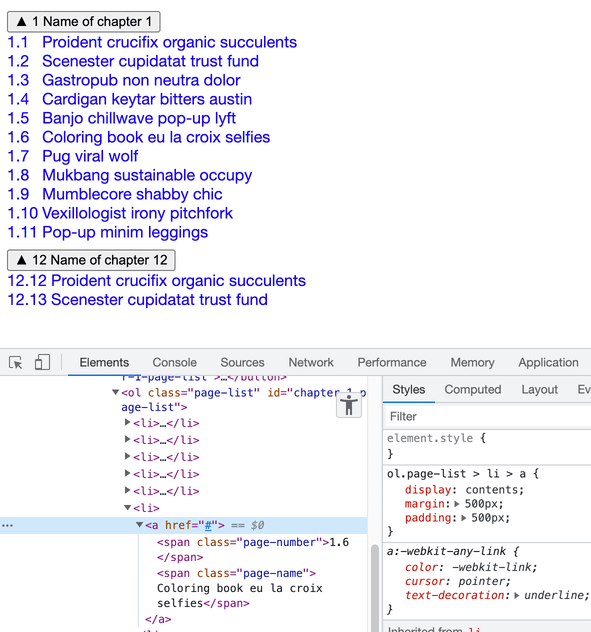Open link 1.2 Scenester cupidatat trust fund
The image size is (591, 632).
coord(133,61)
